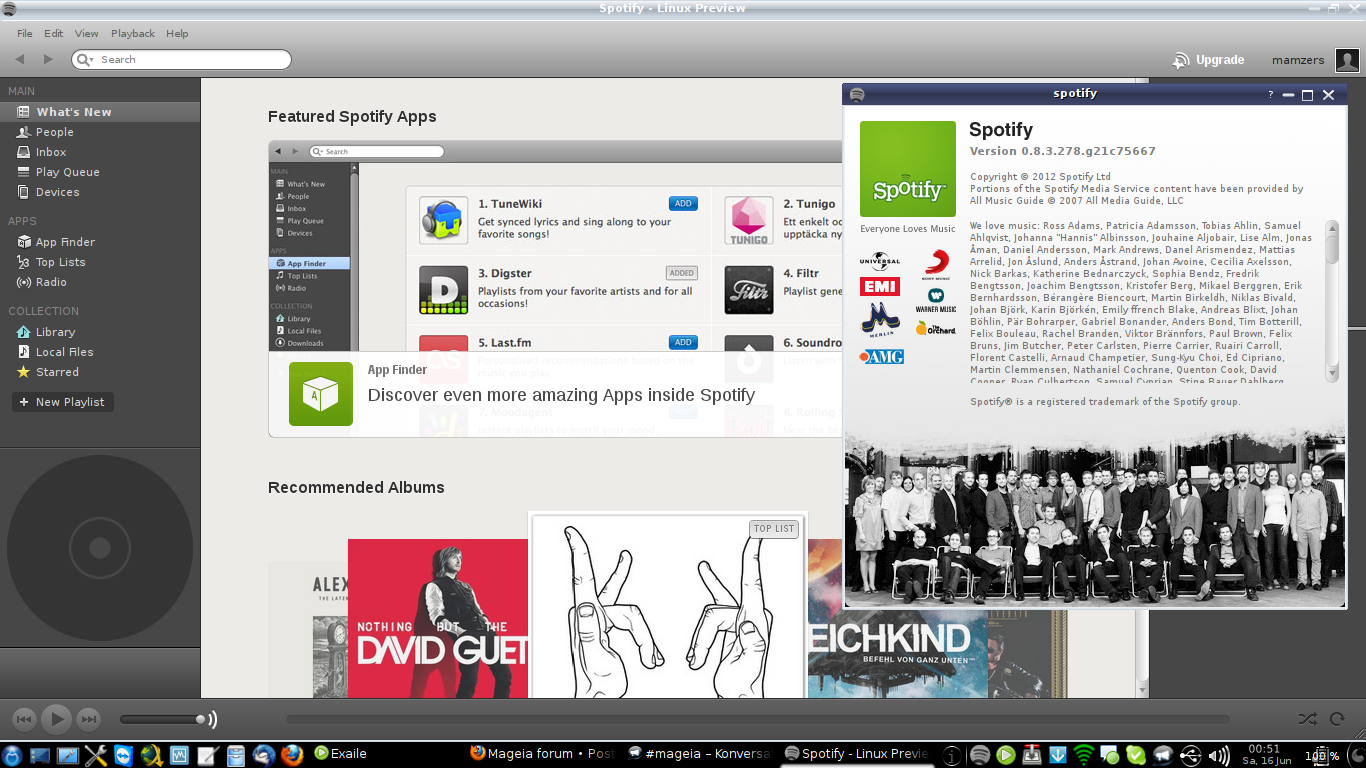Viewport: 1366px width, 768px height.
Task: Open the David Guetta album cover
Action: pos(438,619)
